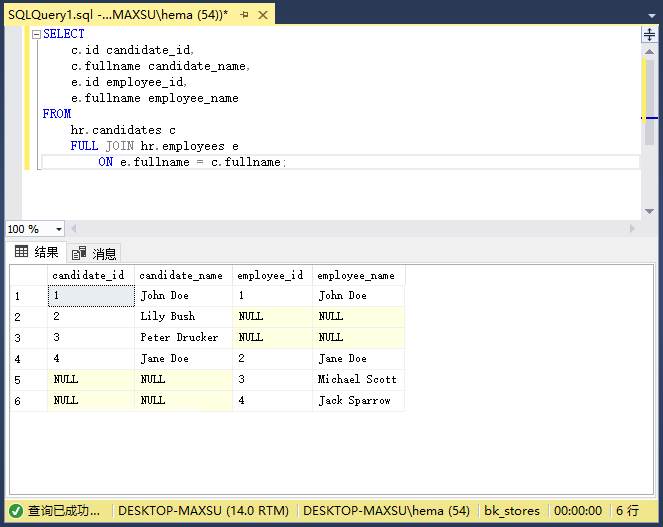This screenshot has height=527, width=663.
Task: Click the editor scroll up arrow
Action: tap(649, 52)
